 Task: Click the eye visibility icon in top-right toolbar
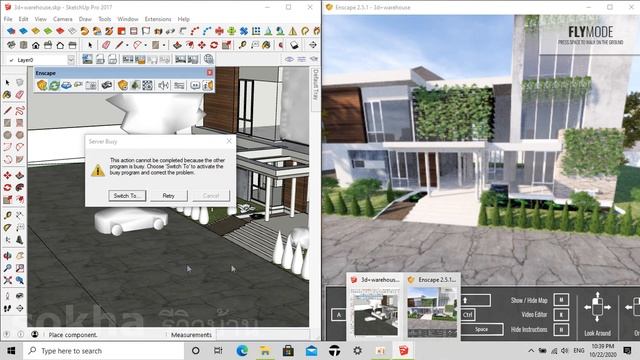coord(289,60)
